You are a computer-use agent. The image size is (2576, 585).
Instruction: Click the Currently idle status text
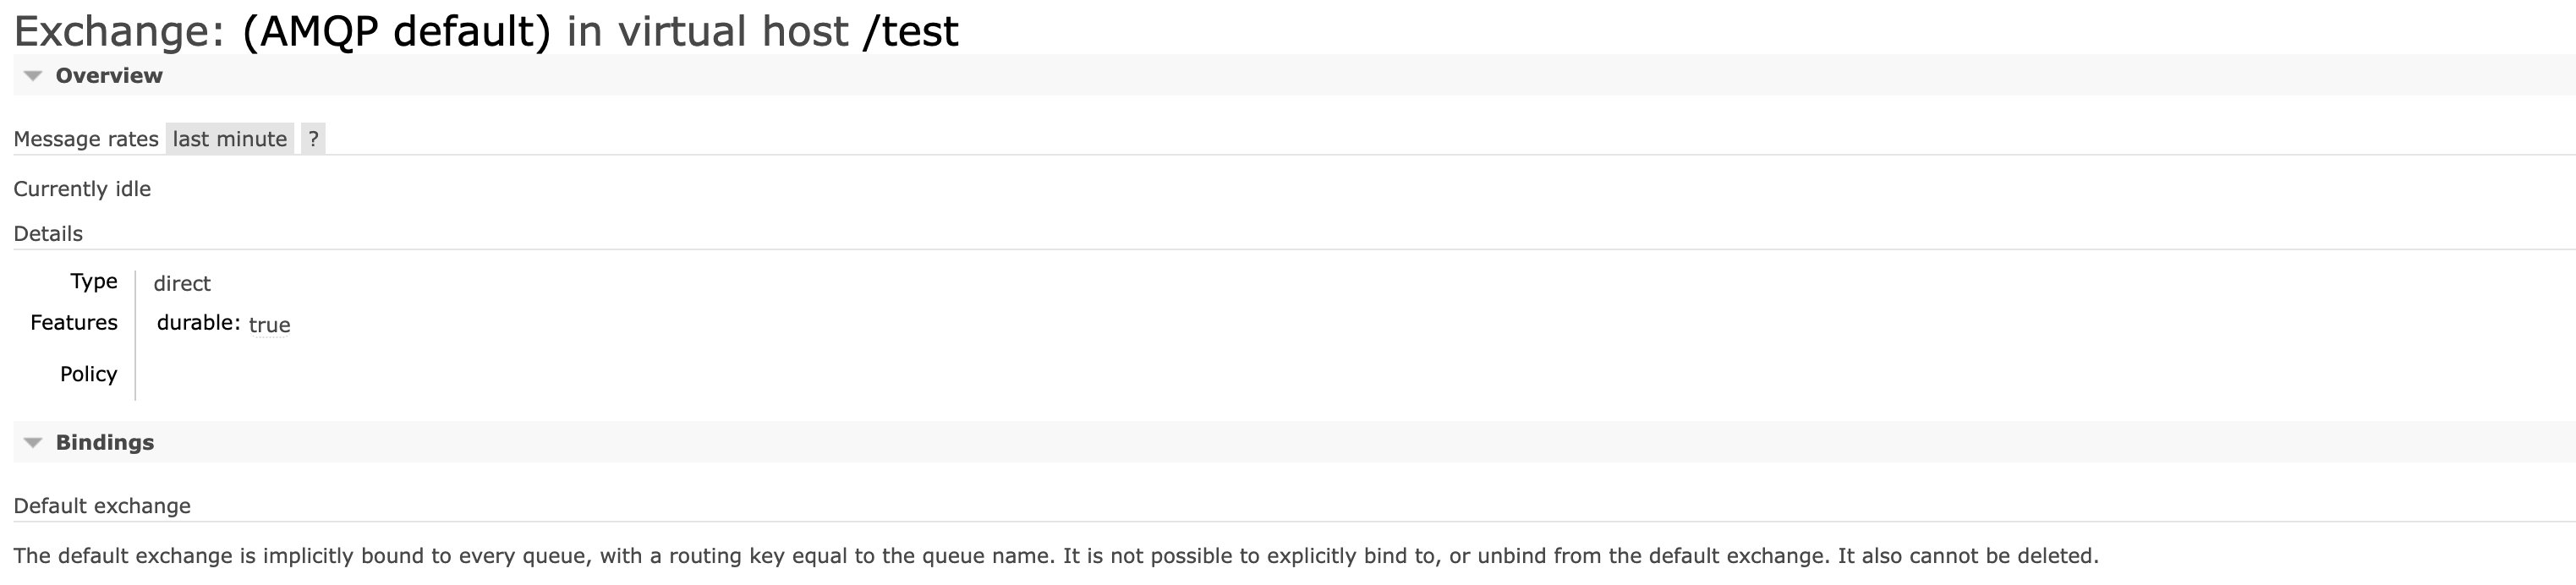coord(83,188)
